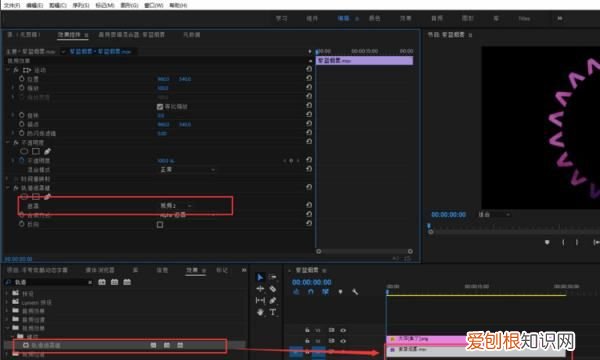Collapse the Motion effect group
Screen dimensions: 600x360
8,70
